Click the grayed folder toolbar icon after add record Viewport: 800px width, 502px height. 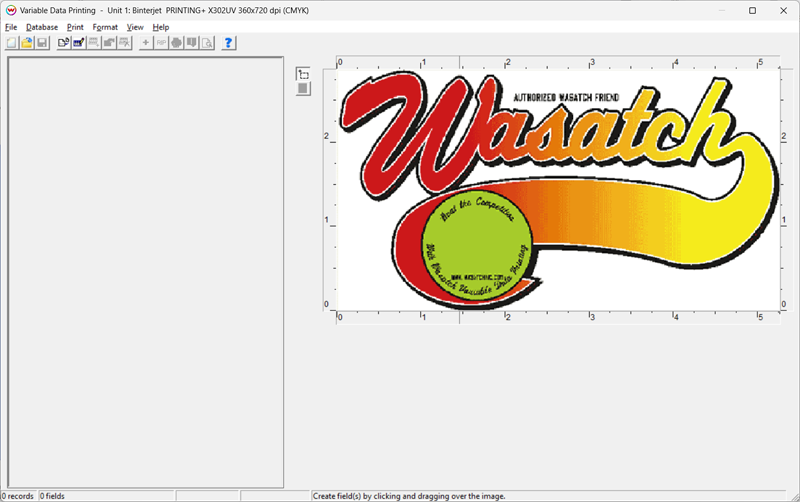(x=109, y=43)
